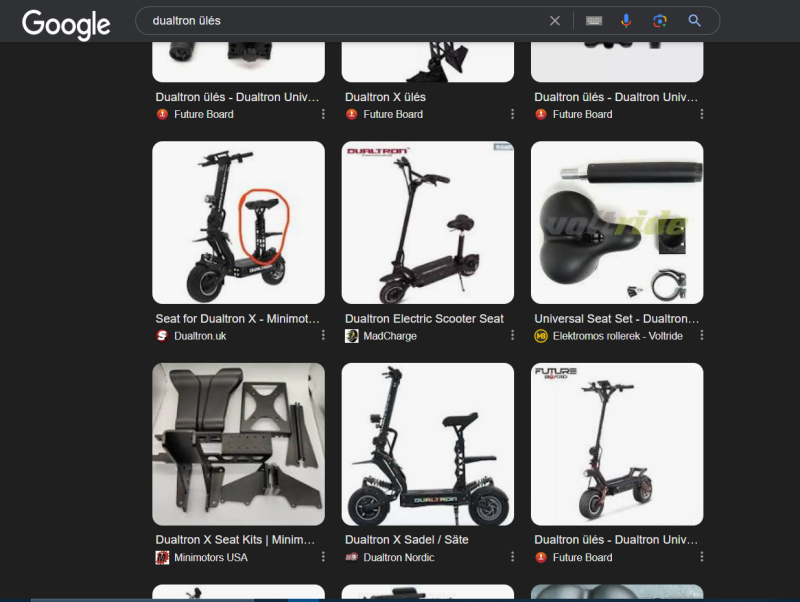Open the MadCharge source link
This screenshot has height=602, width=800.
pyautogui.click(x=390, y=336)
